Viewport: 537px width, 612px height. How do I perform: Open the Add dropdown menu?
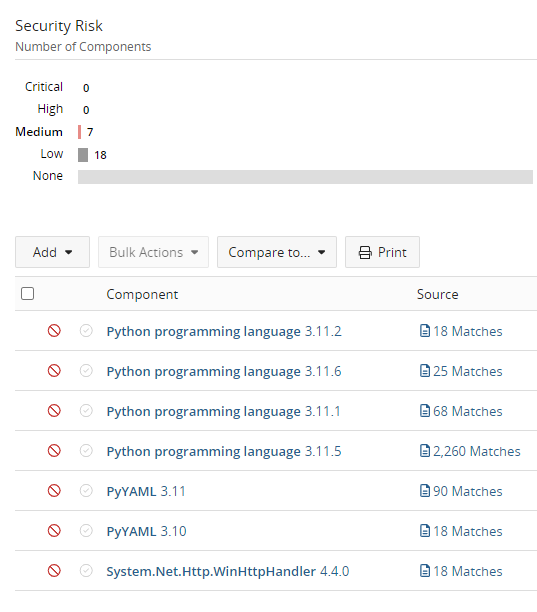52,252
